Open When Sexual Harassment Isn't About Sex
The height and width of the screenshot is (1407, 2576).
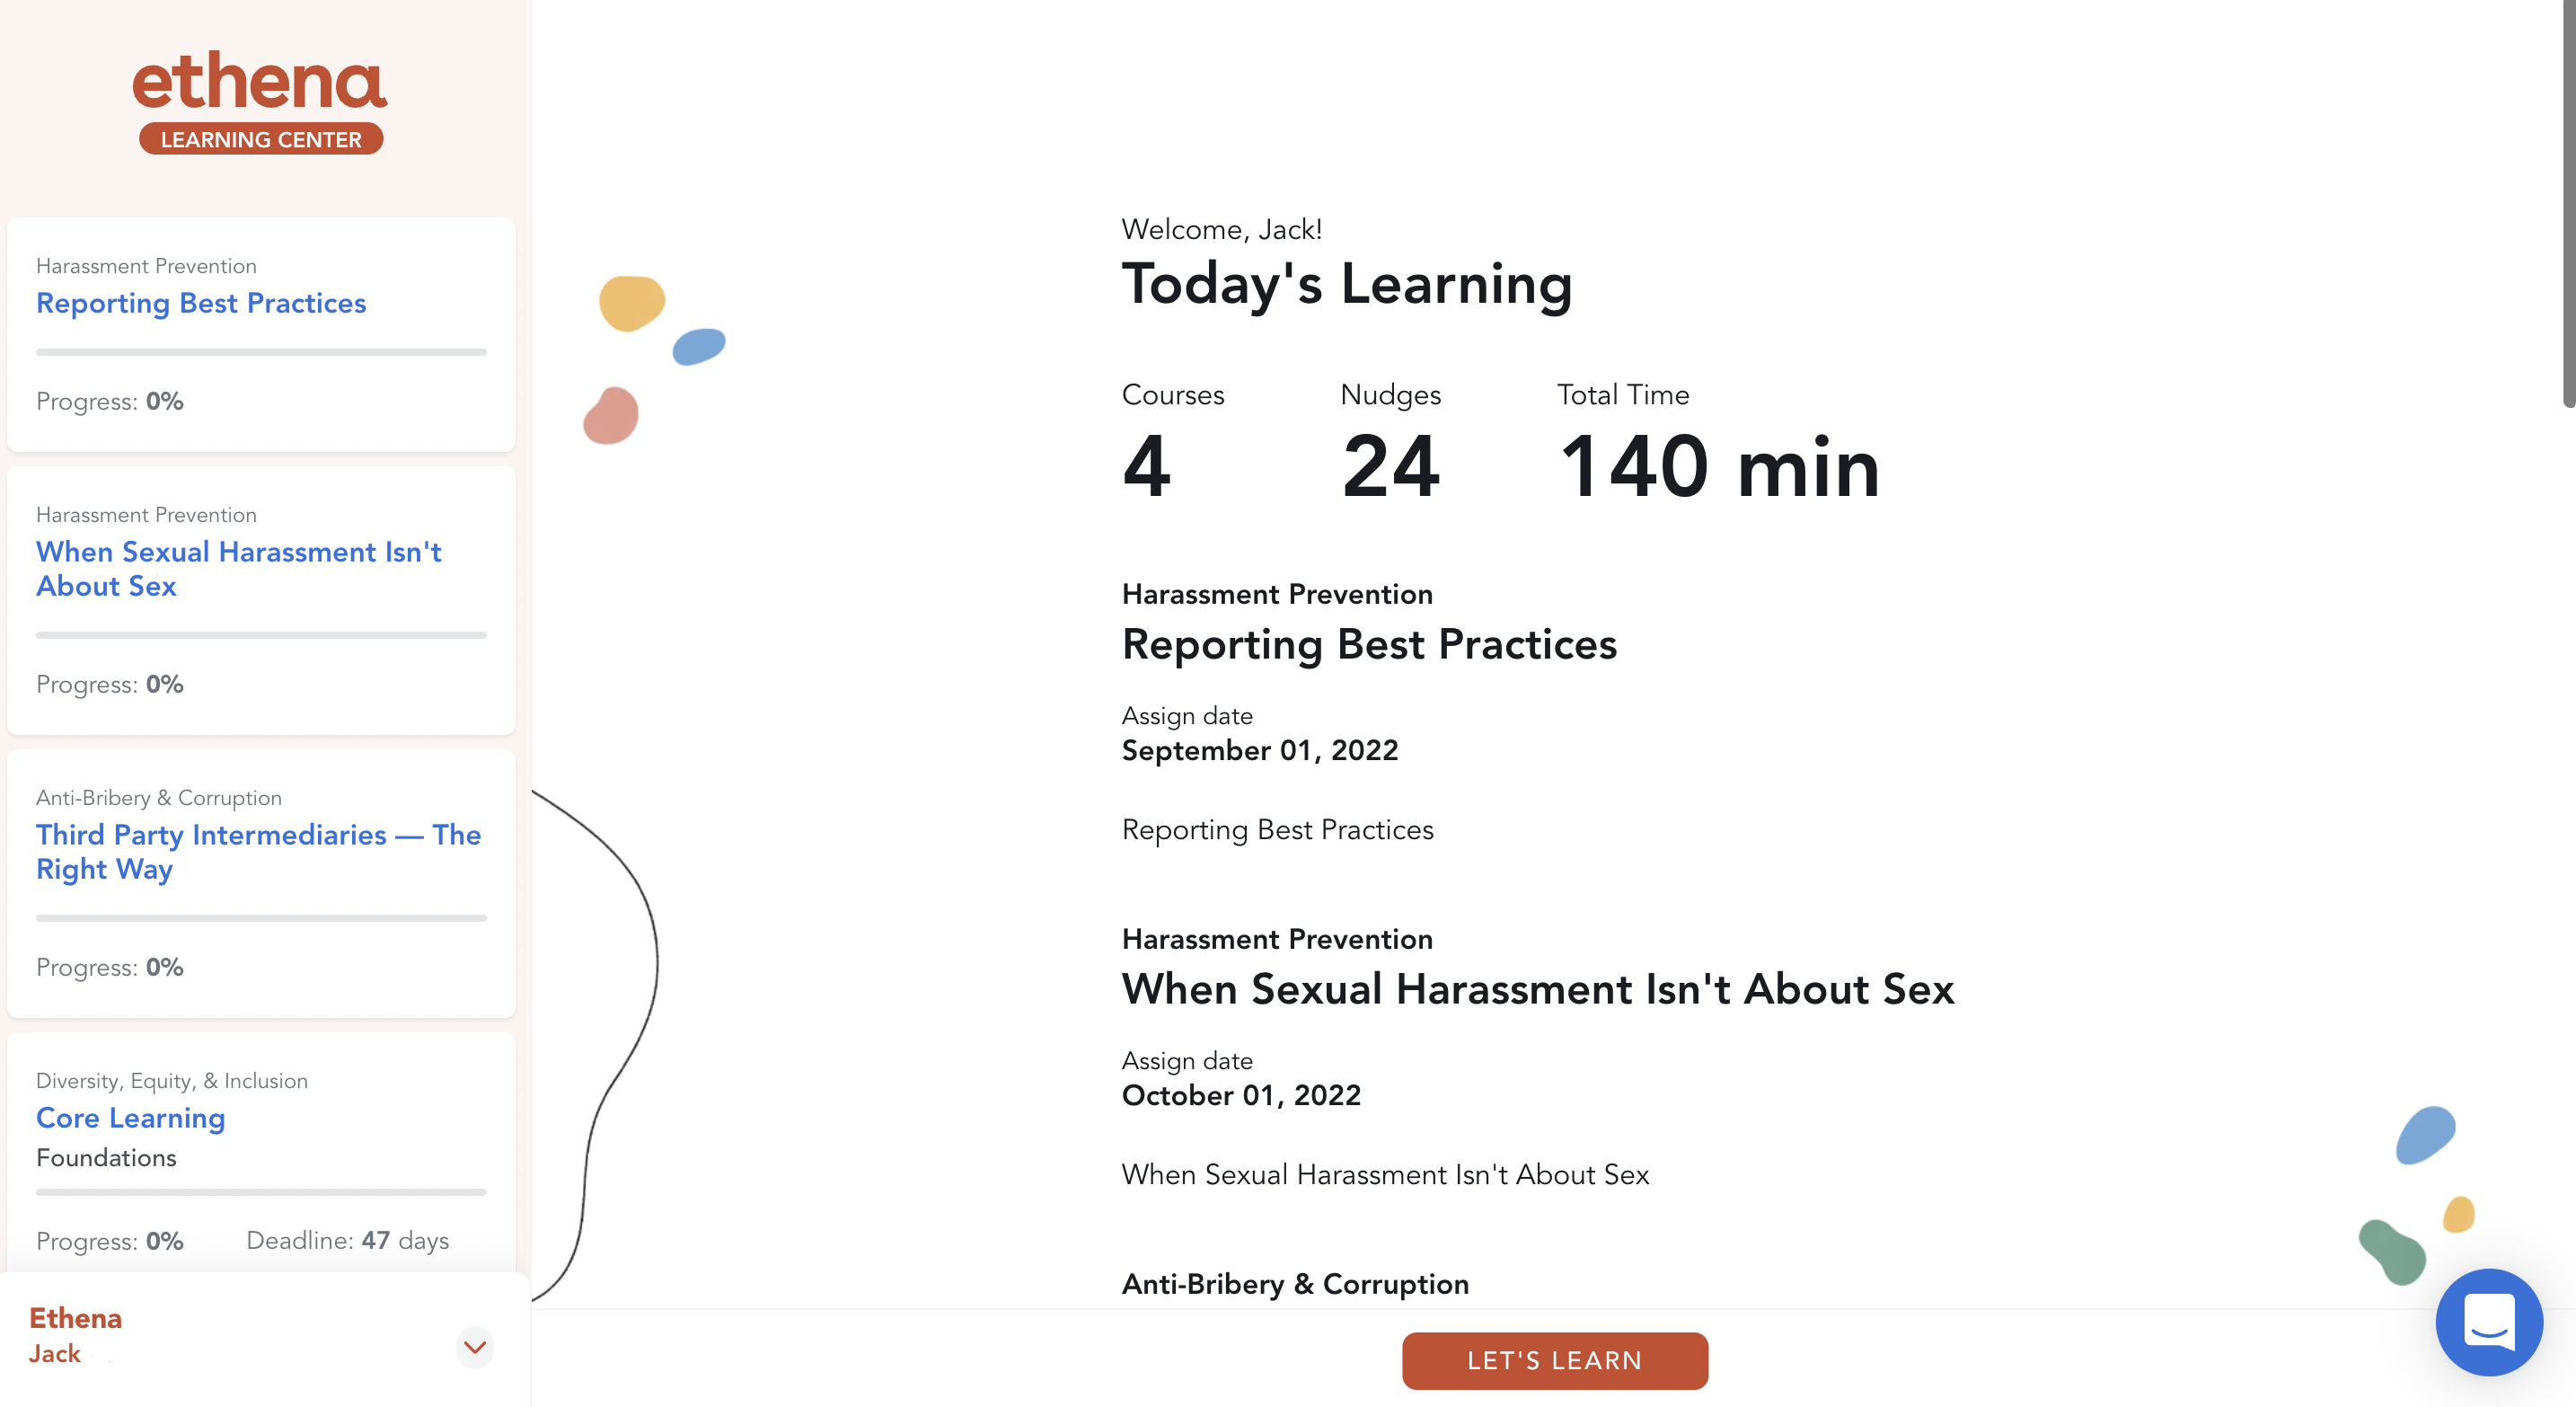pyautogui.click(x=238, y=568)
